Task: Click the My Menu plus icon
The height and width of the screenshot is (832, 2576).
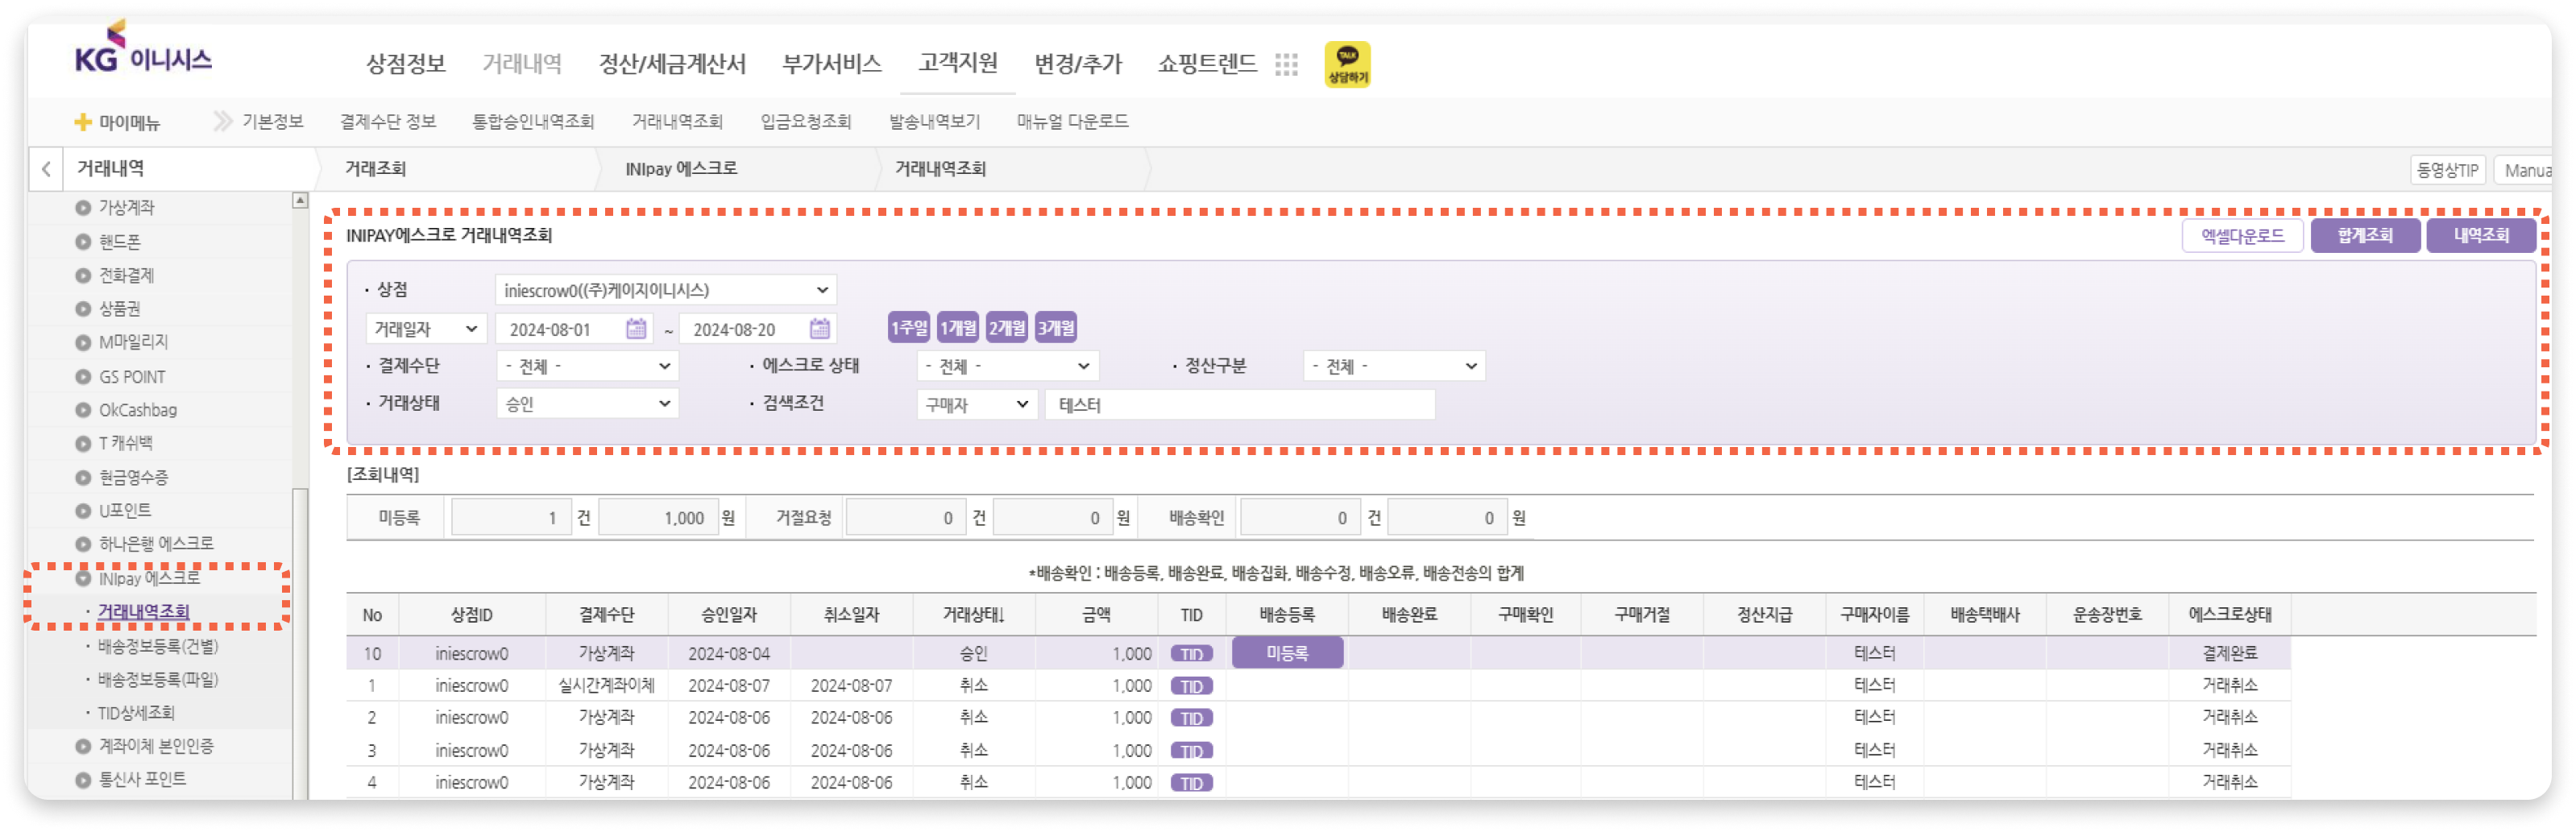Action: [83, 122]
